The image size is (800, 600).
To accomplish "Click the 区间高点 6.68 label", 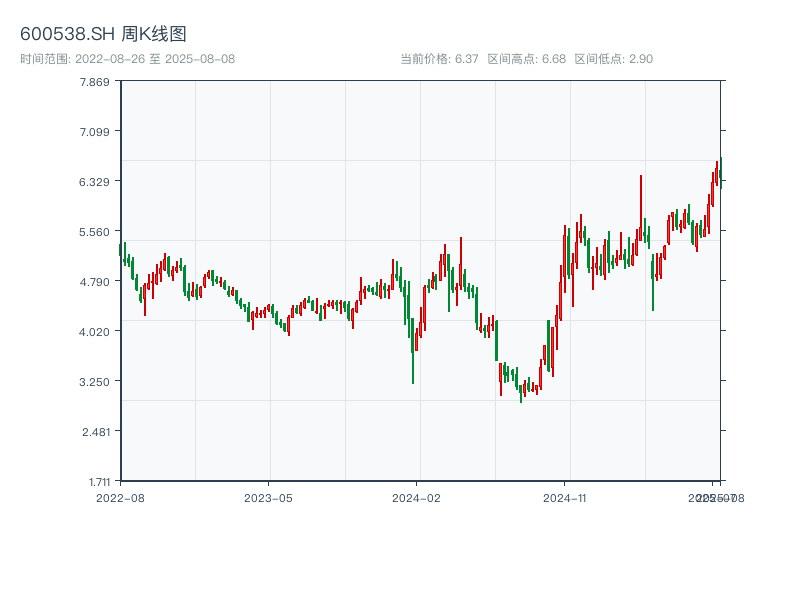I will point(526,59).
